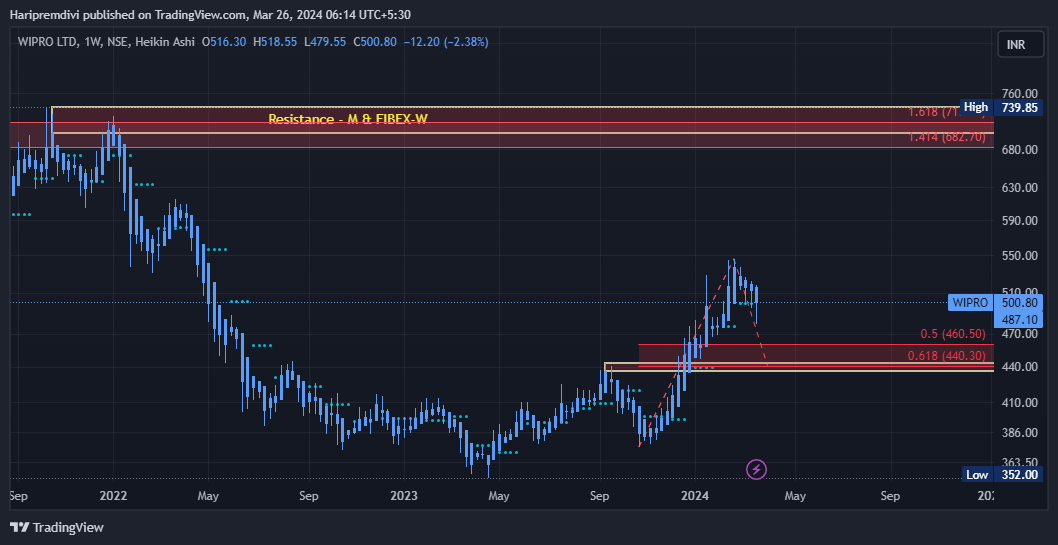
Task: Click the 680.00 price axis label
Action: click(x=1020, y=149)
